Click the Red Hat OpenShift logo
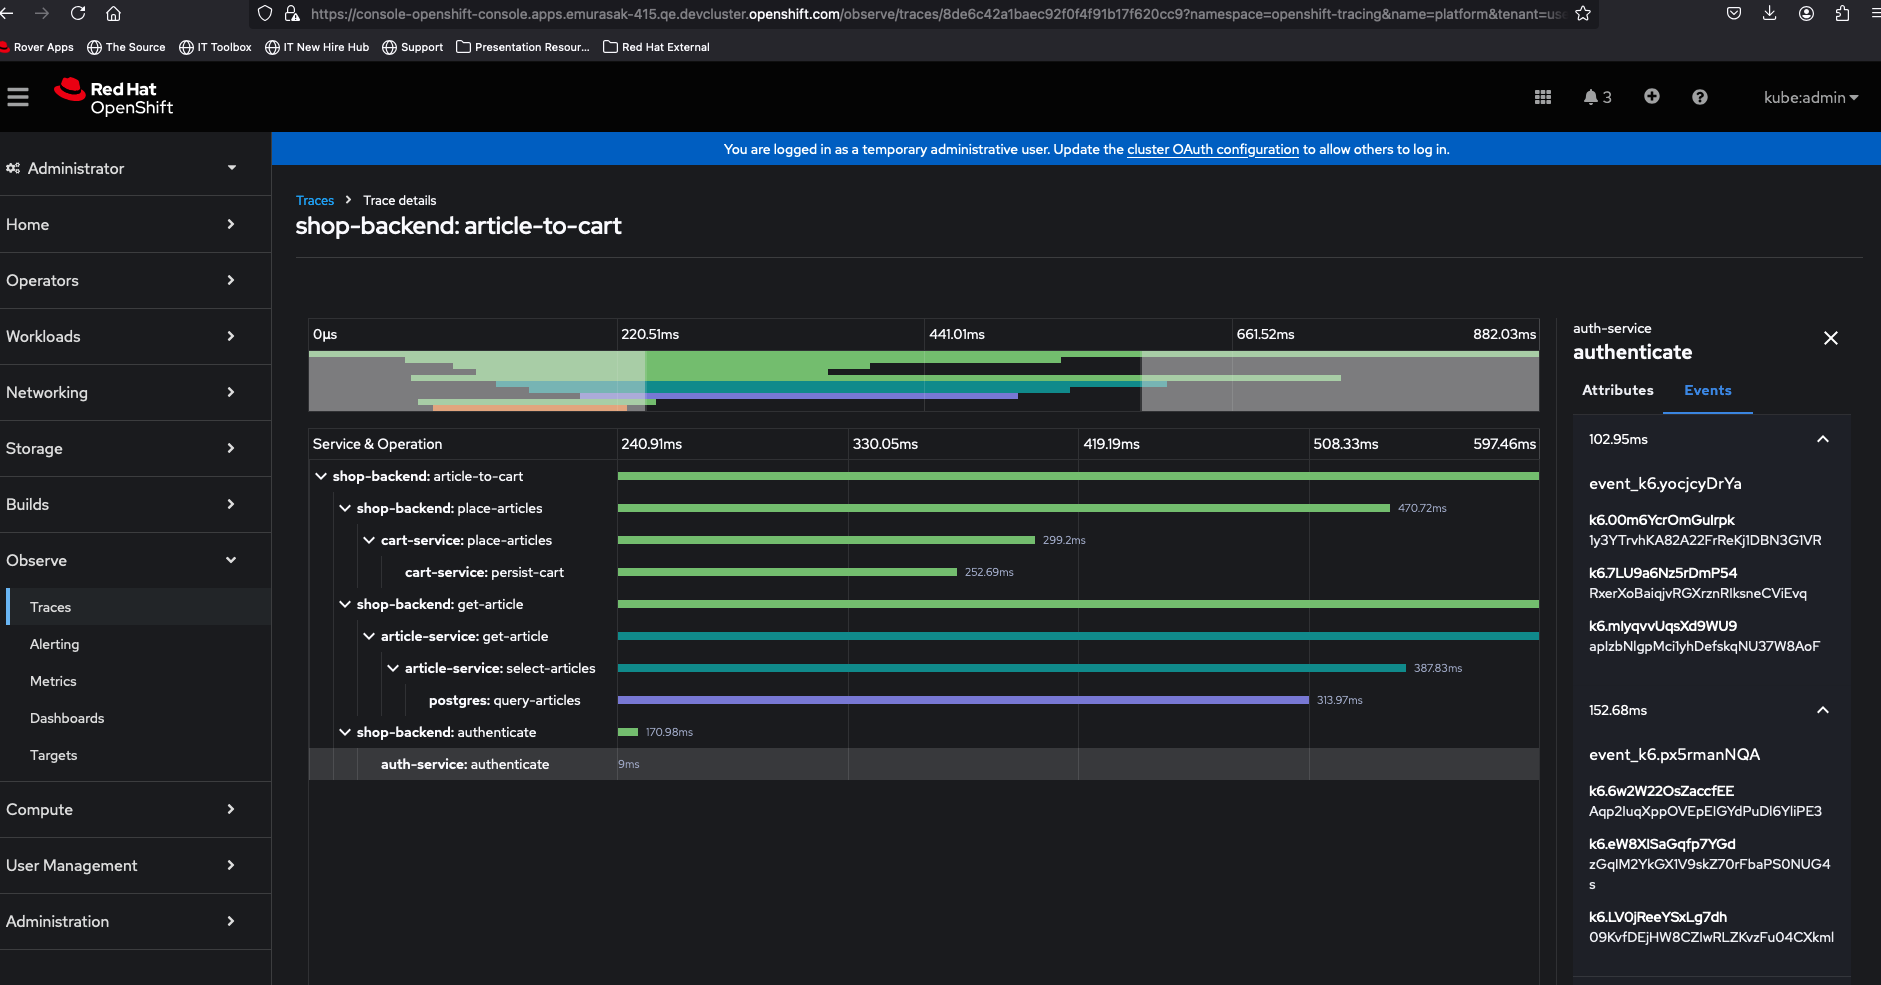This screenshot has height=985, width=1881. [114, 97]
